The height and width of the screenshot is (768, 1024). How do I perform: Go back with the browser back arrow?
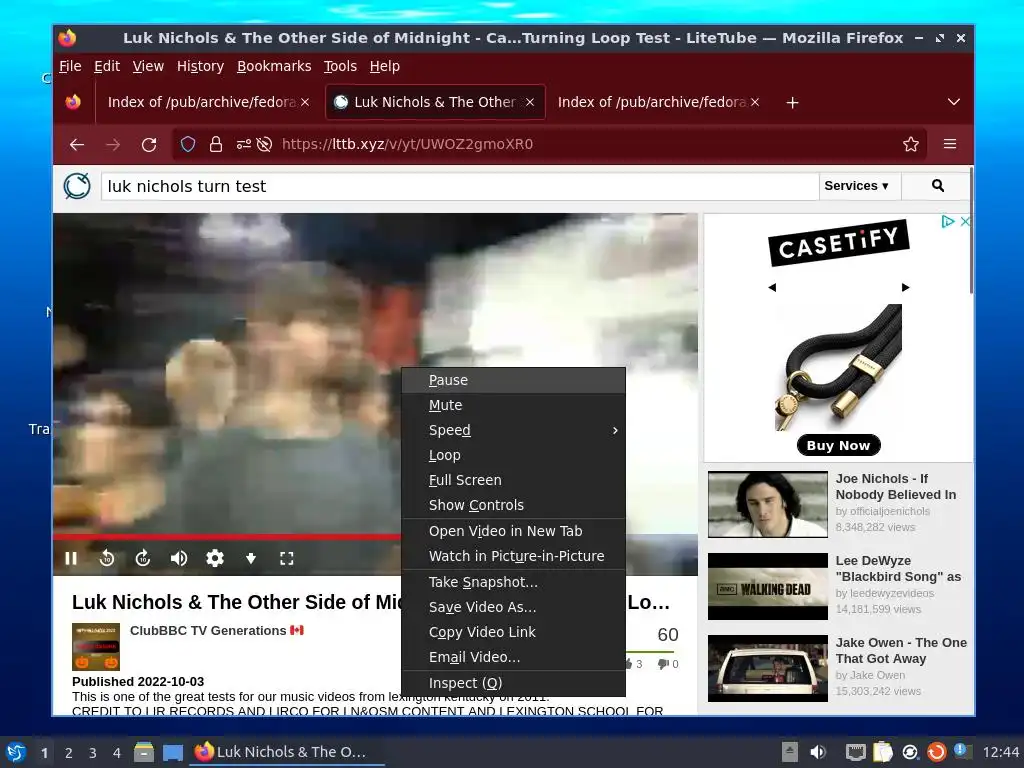pos(77,144)
